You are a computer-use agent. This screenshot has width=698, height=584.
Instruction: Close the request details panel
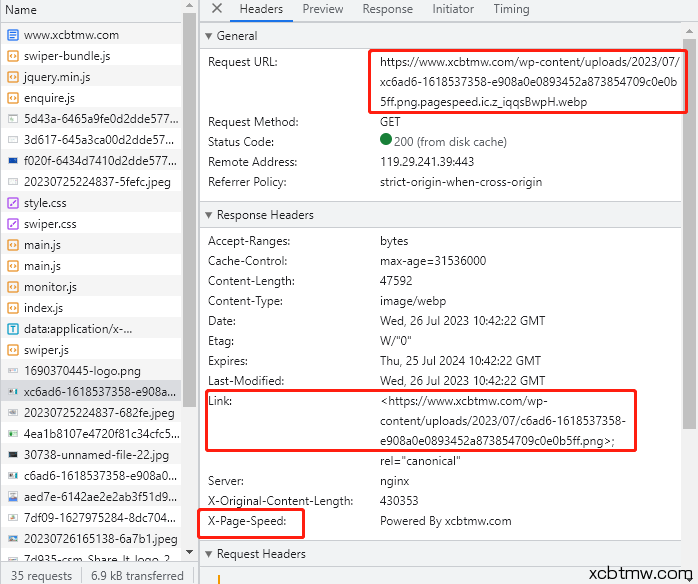(217, 8)
